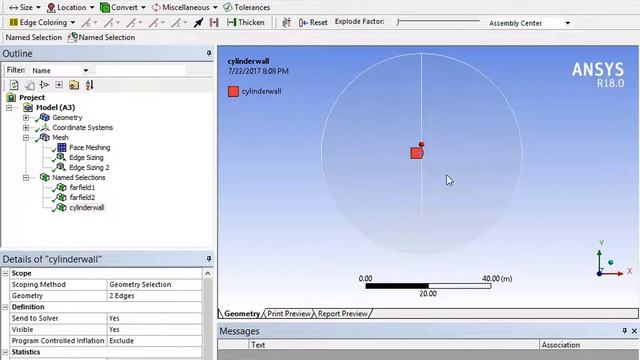Select farfield2 named selection
Viewport: 640px width, 360px height.
pos(82,197)
